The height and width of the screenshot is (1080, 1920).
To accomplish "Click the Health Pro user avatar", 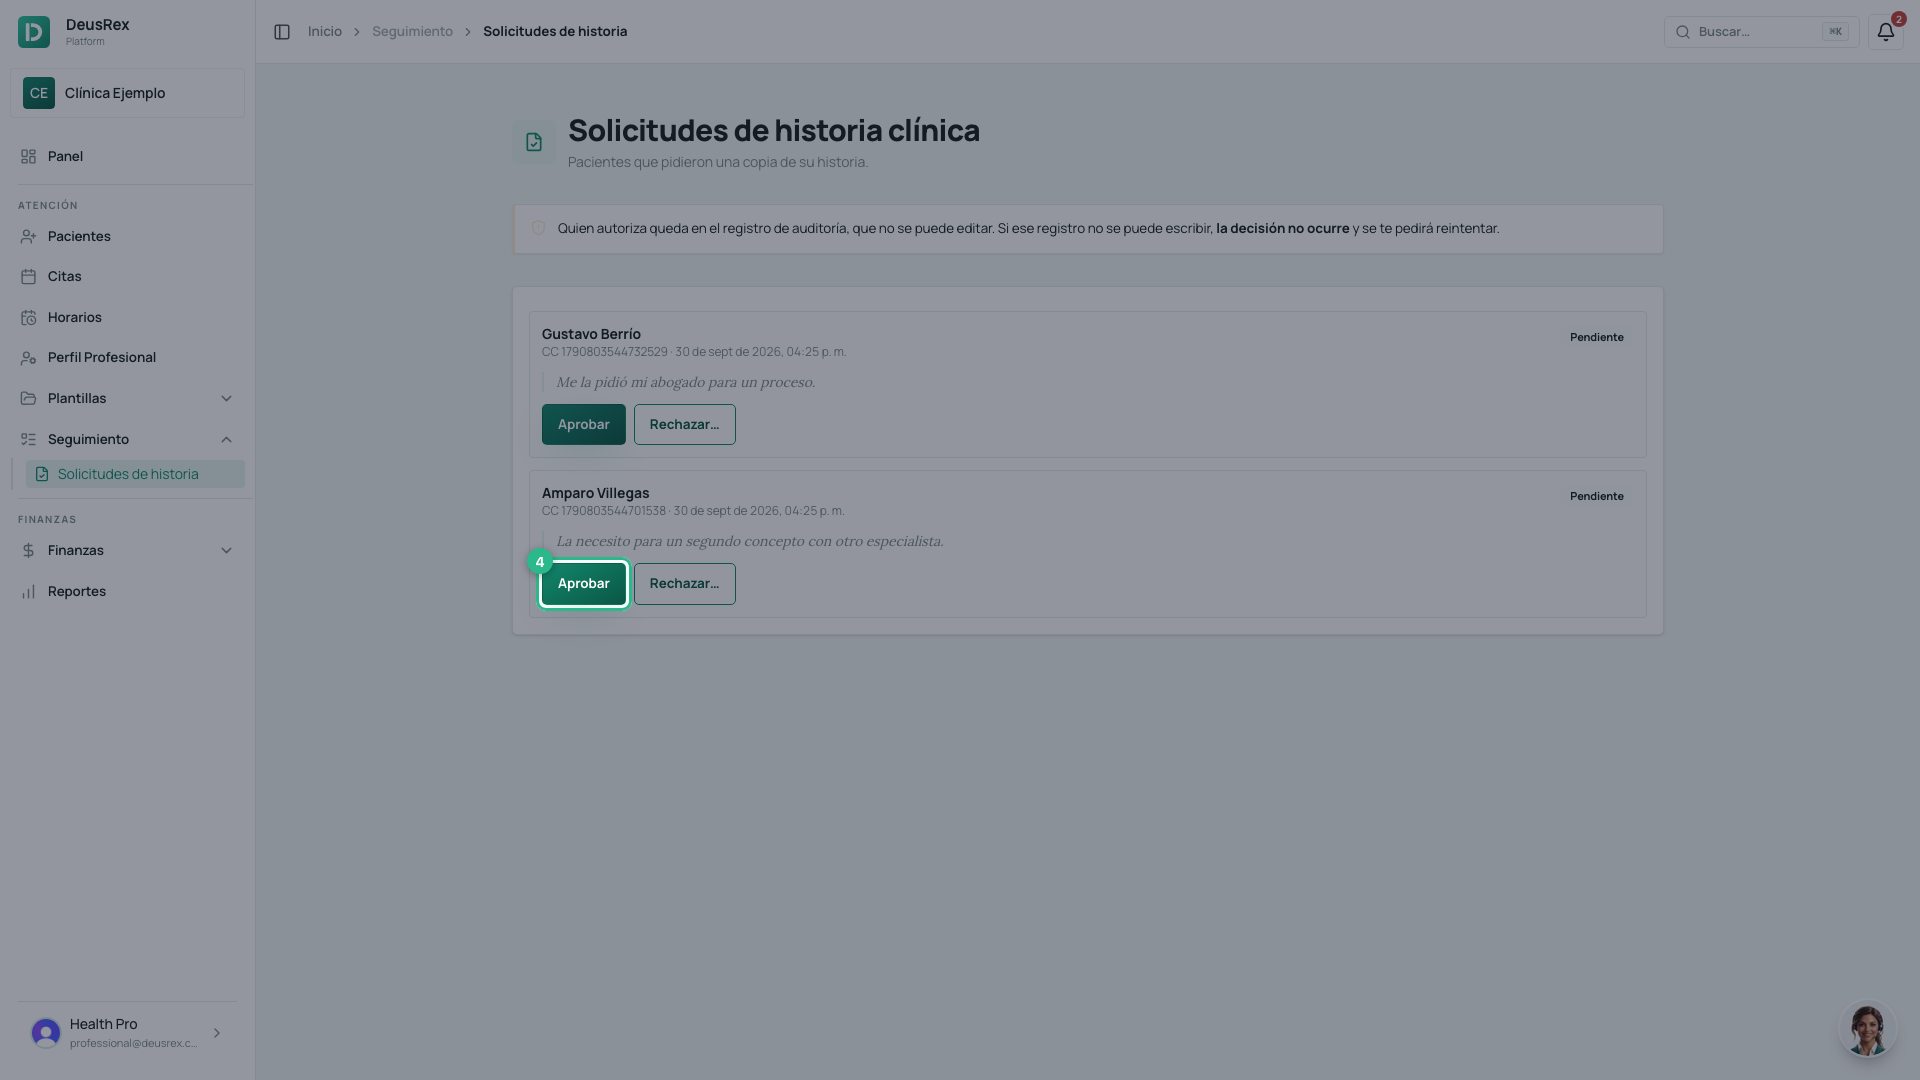I will tap(46, 1033).
